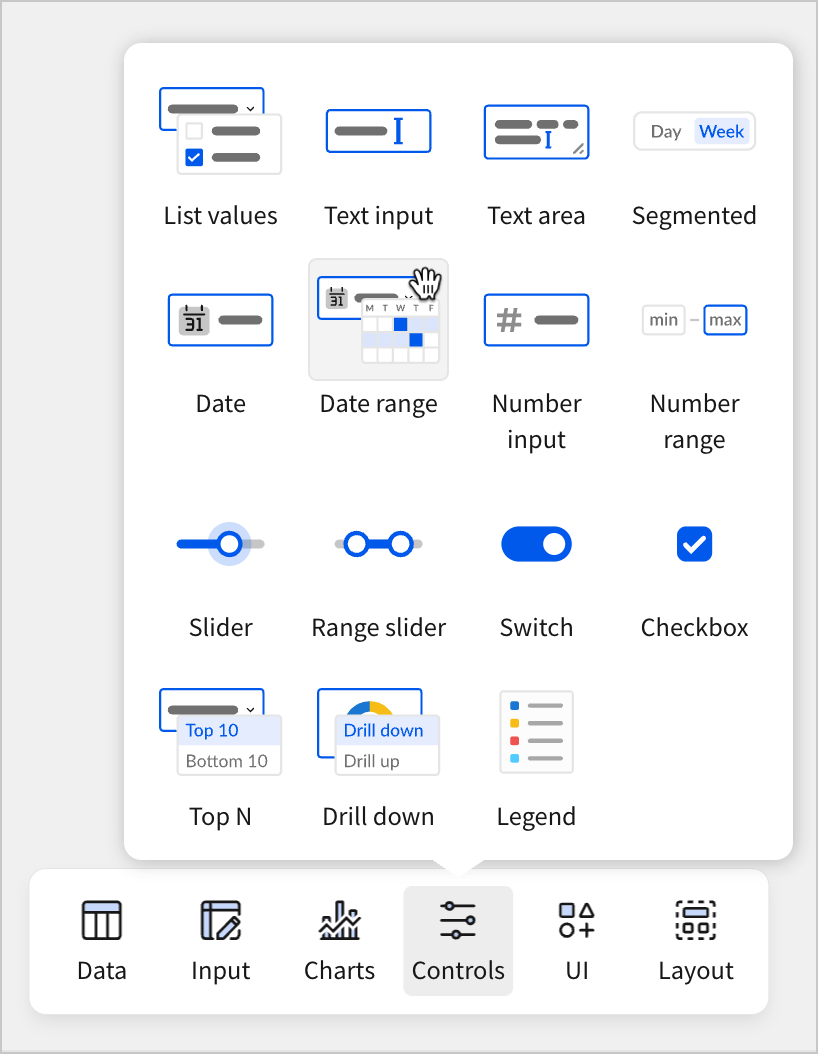The width and height of the screenshot is (818, 1054).
Task: Open the Charts menu in toolbar
Action: point(339,940)
